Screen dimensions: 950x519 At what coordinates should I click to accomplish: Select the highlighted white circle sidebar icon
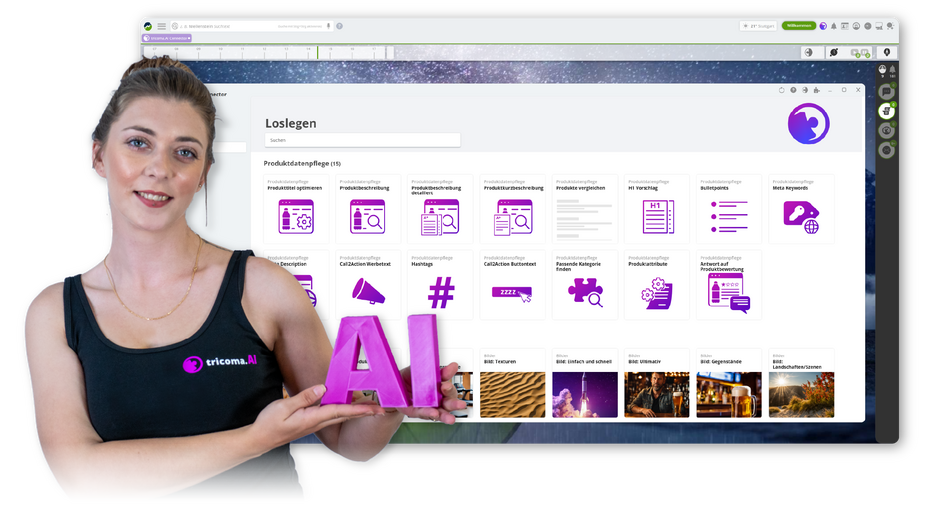pos(886,111)
